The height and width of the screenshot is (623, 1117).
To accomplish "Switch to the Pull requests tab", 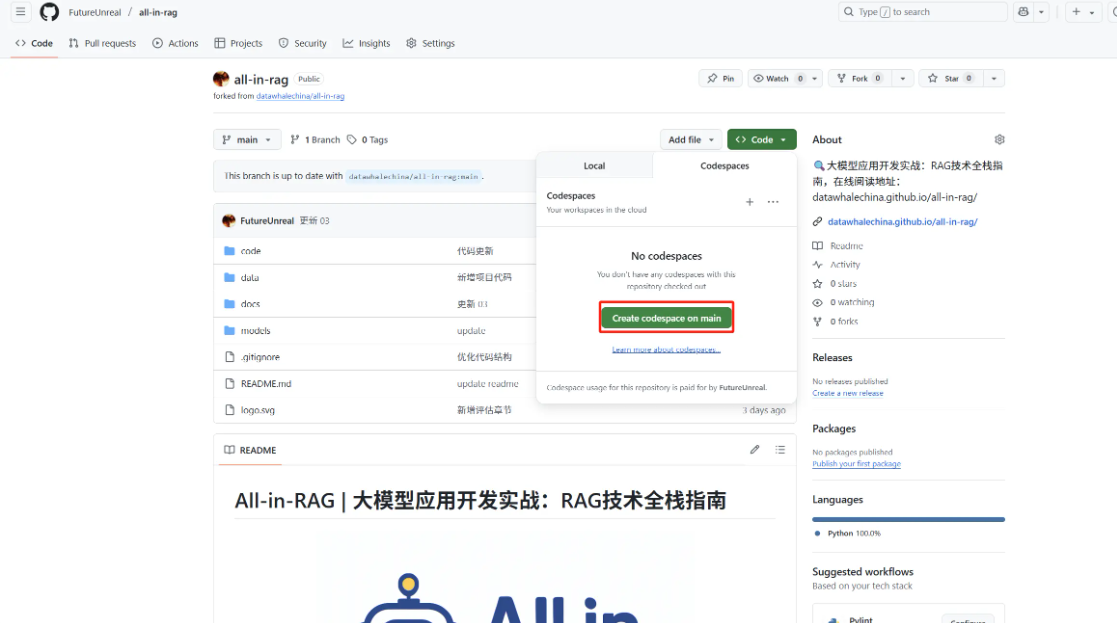I will click(101, 43).
